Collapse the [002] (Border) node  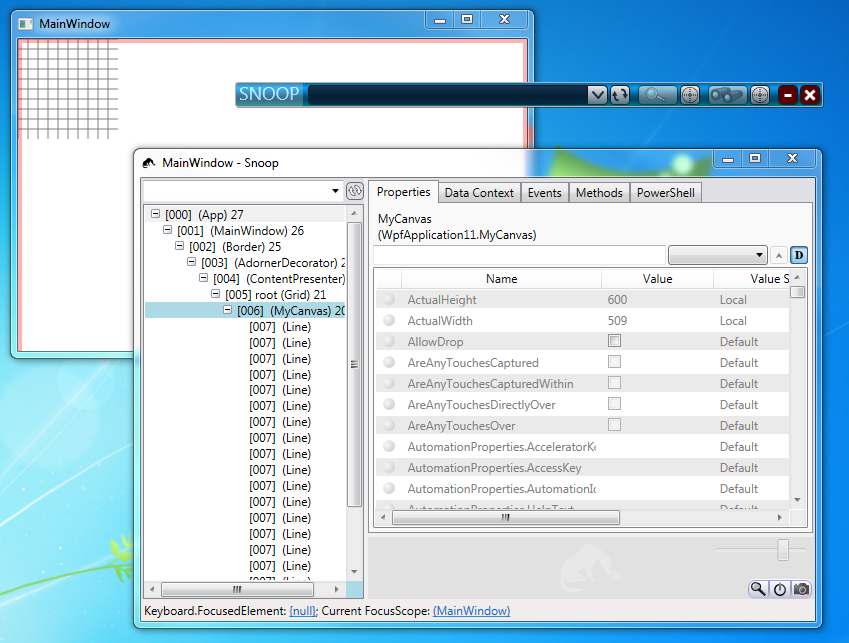click(x=179, y=246)
